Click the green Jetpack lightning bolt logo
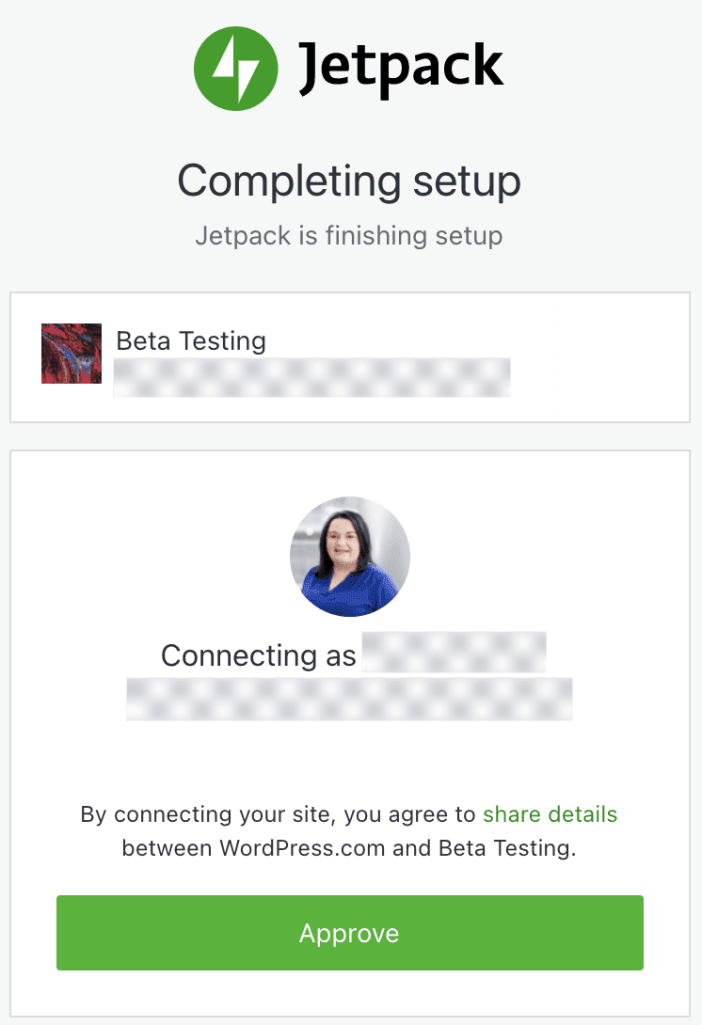Viewport: 702px width, 1025px height. click(236, 68)
